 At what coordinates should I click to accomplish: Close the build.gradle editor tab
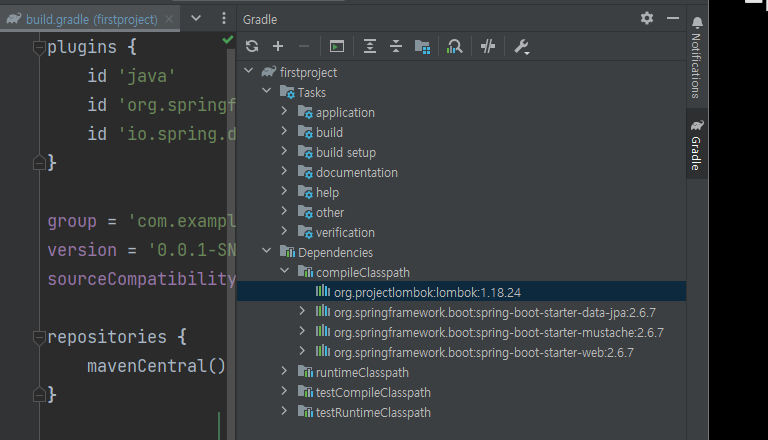pyautogui.click(x=169, y=19)
